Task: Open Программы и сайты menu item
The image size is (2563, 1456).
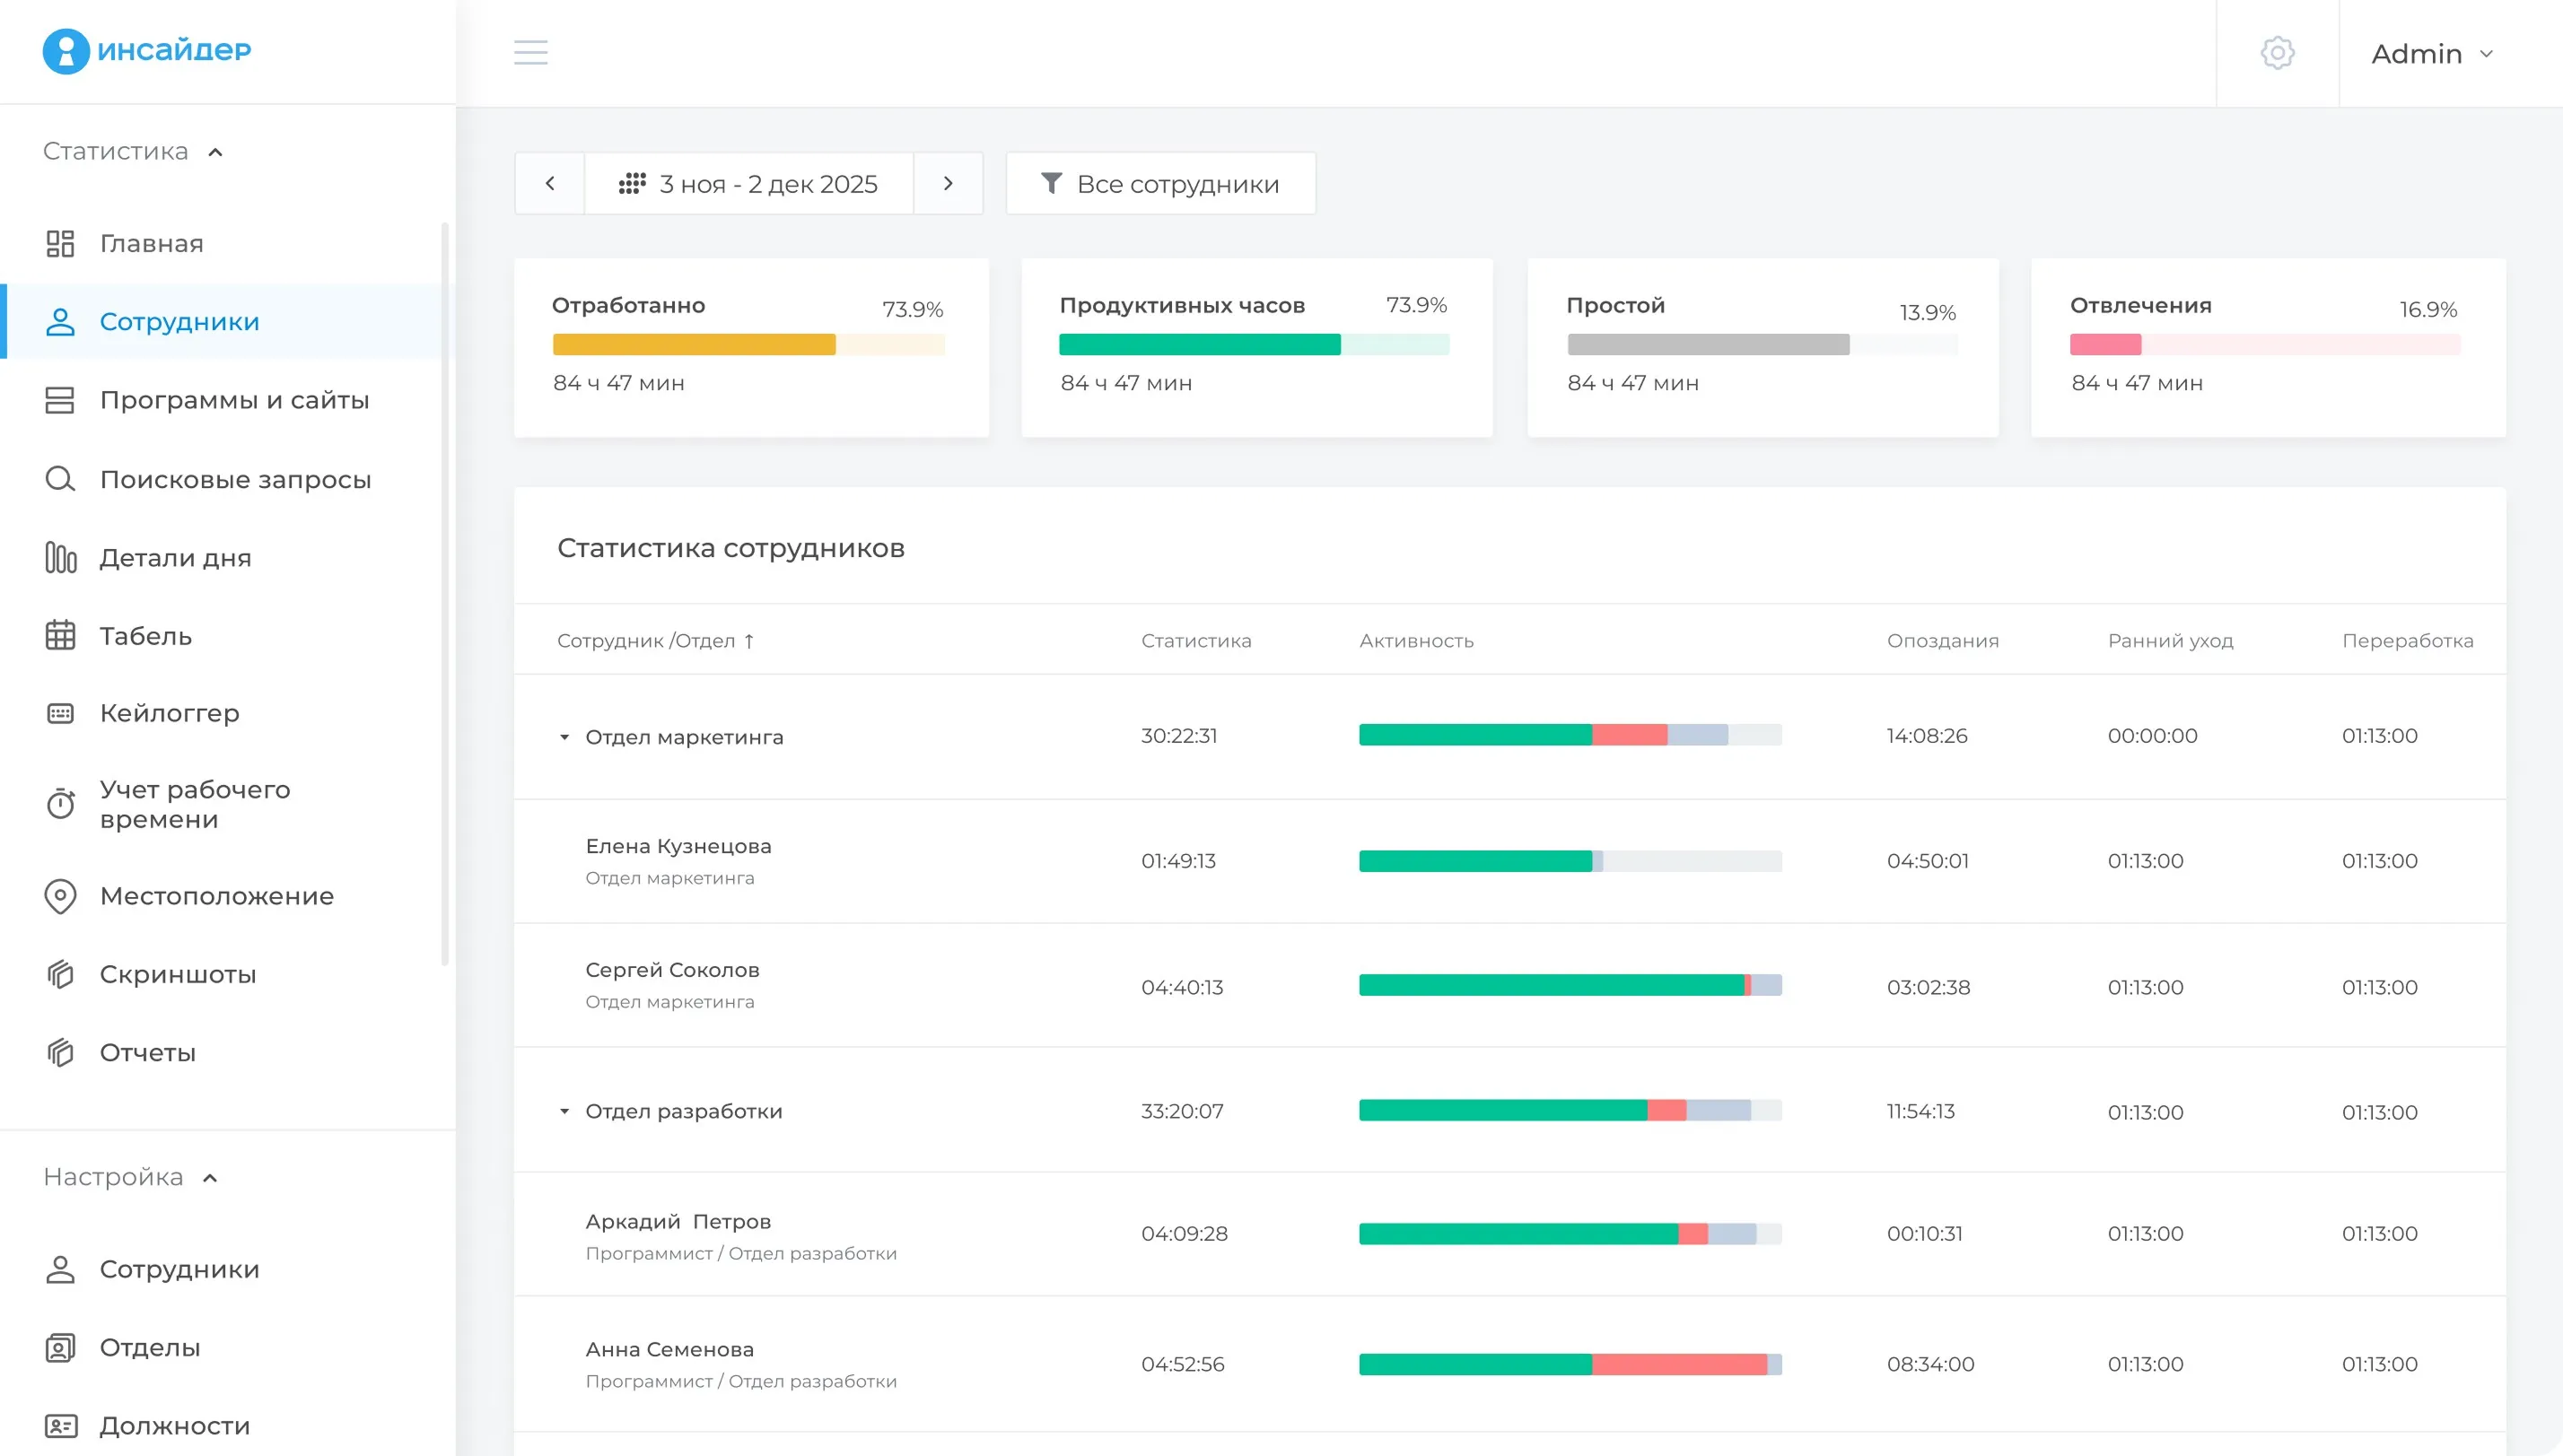Action: click(234, 400)
